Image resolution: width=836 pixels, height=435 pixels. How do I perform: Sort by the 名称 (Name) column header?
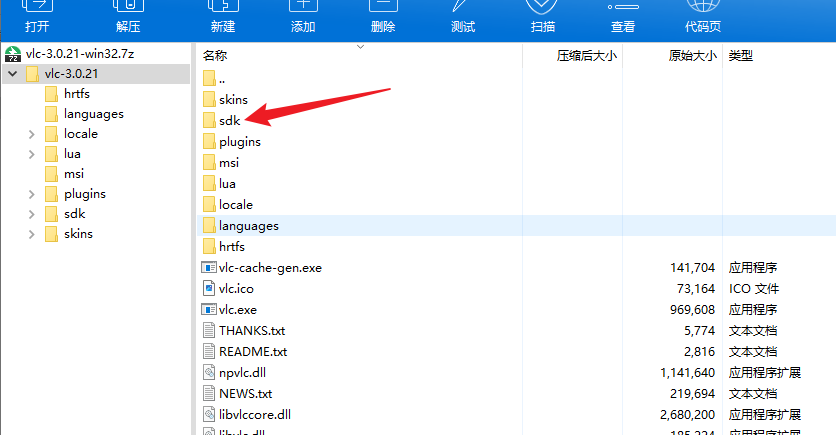(x=215, y=56)
